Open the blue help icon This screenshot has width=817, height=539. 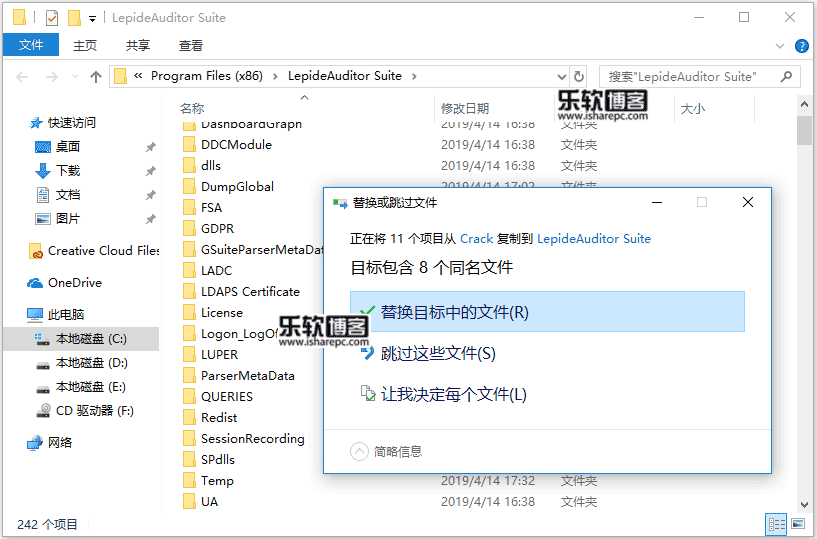click(x=801, y=46)
